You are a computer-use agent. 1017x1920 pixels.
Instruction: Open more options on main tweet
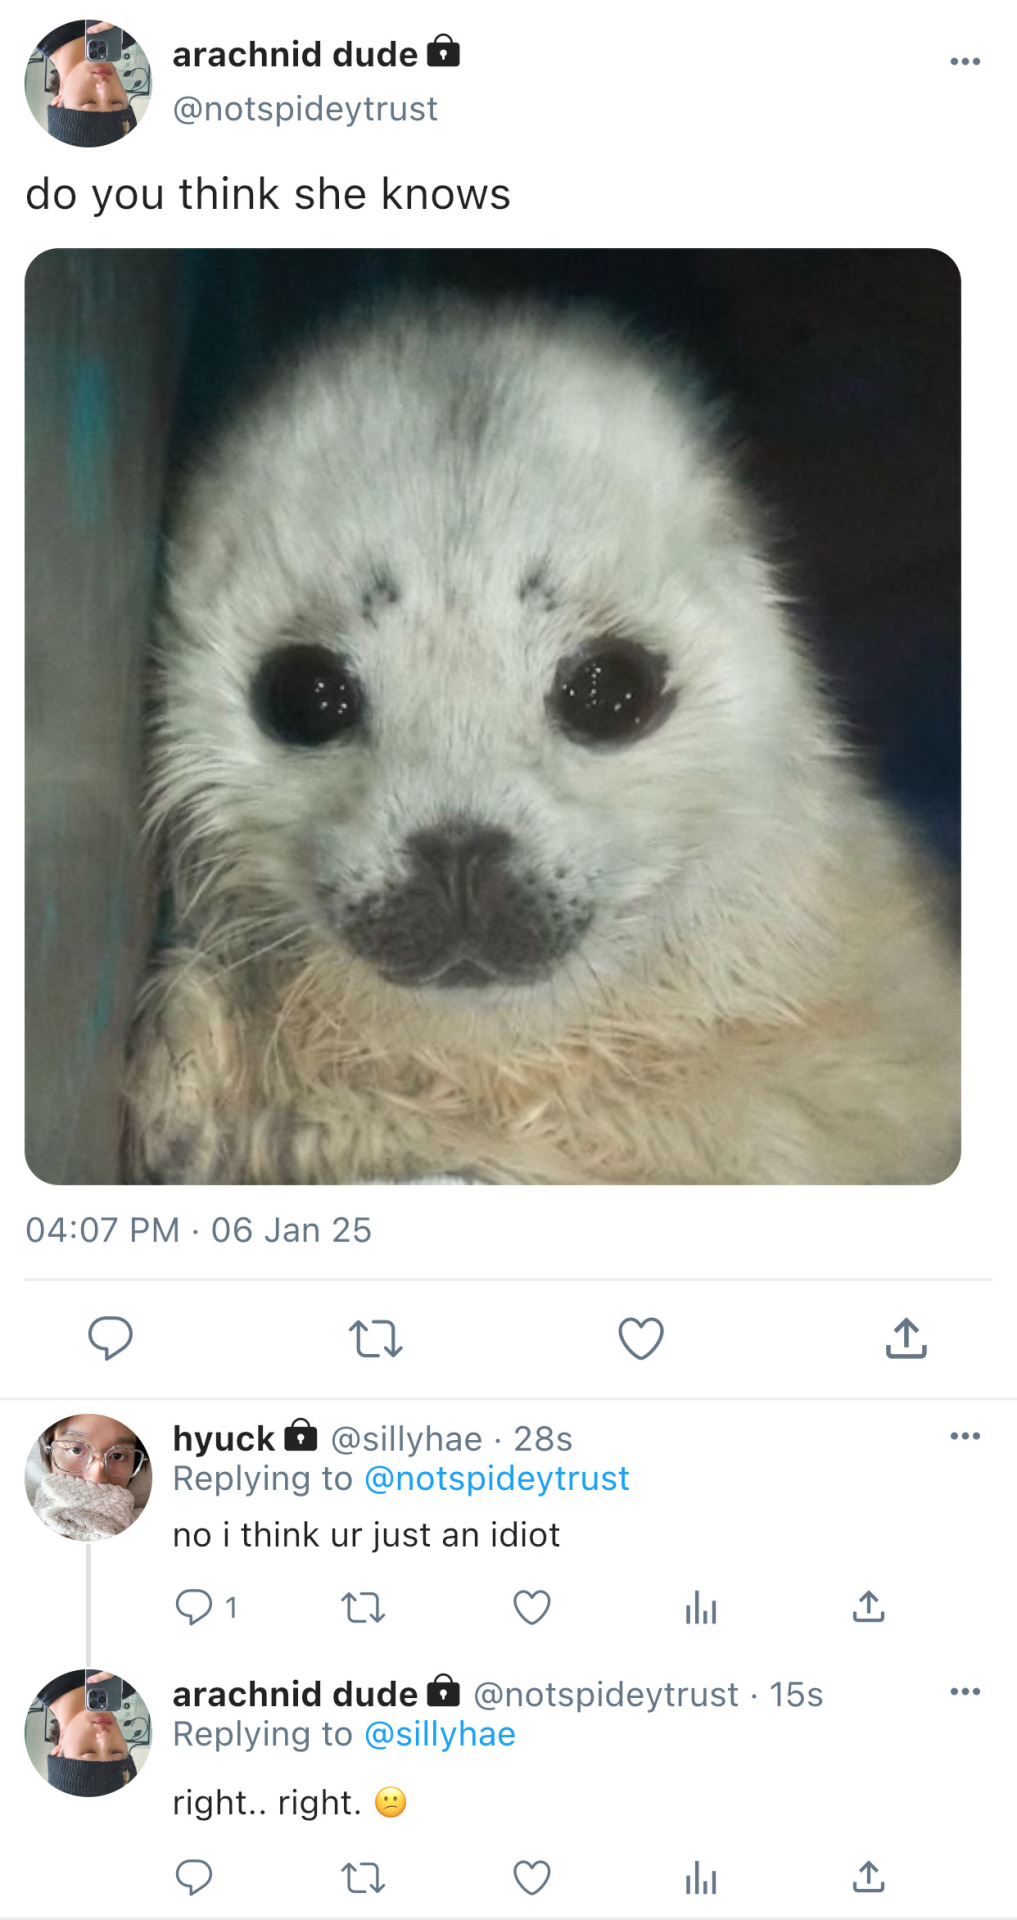point(965,62)
